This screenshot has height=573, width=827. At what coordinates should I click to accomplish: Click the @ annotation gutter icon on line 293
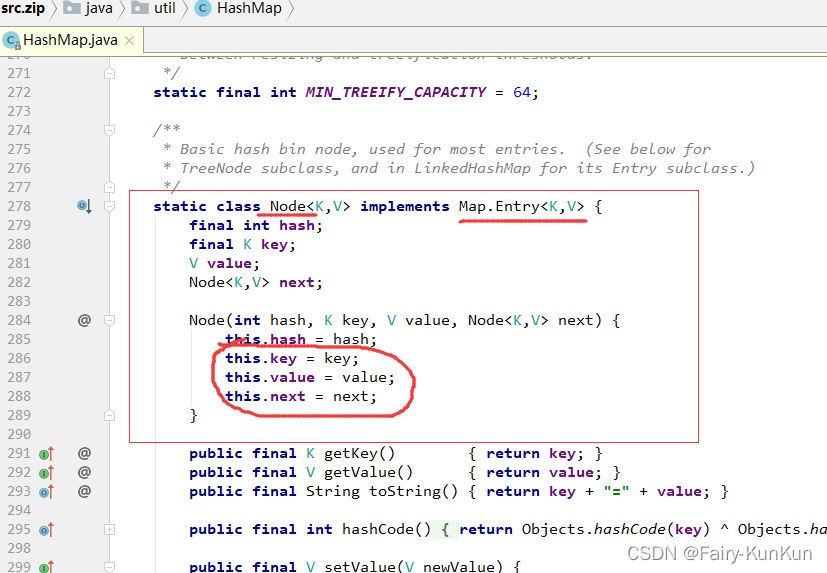[84, 491]
